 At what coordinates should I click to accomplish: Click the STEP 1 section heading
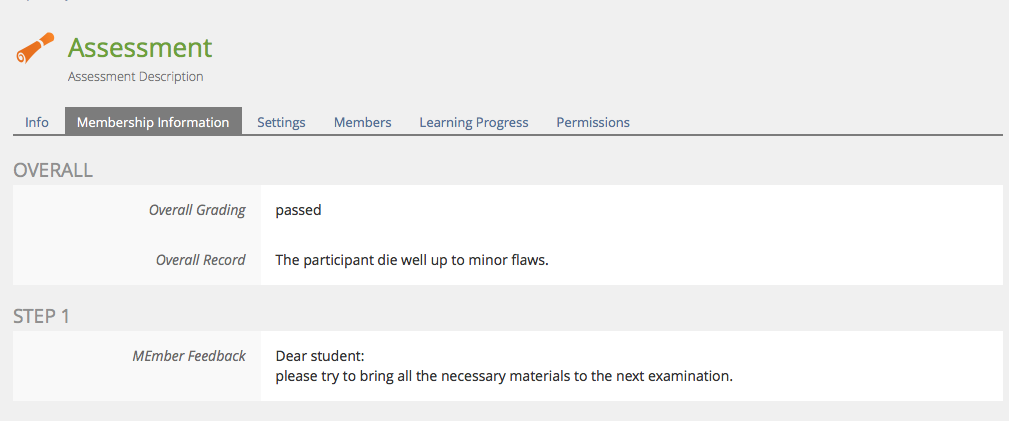[x=41, y=316]
